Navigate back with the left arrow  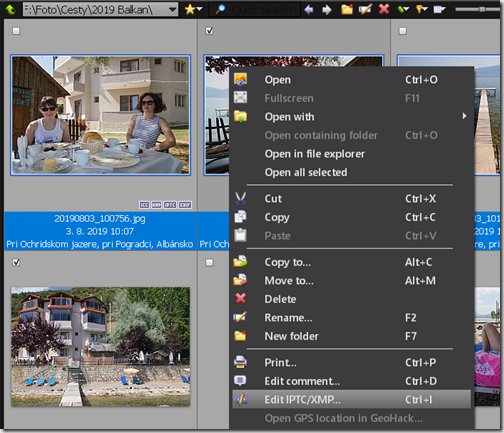(x=309, y=10)
